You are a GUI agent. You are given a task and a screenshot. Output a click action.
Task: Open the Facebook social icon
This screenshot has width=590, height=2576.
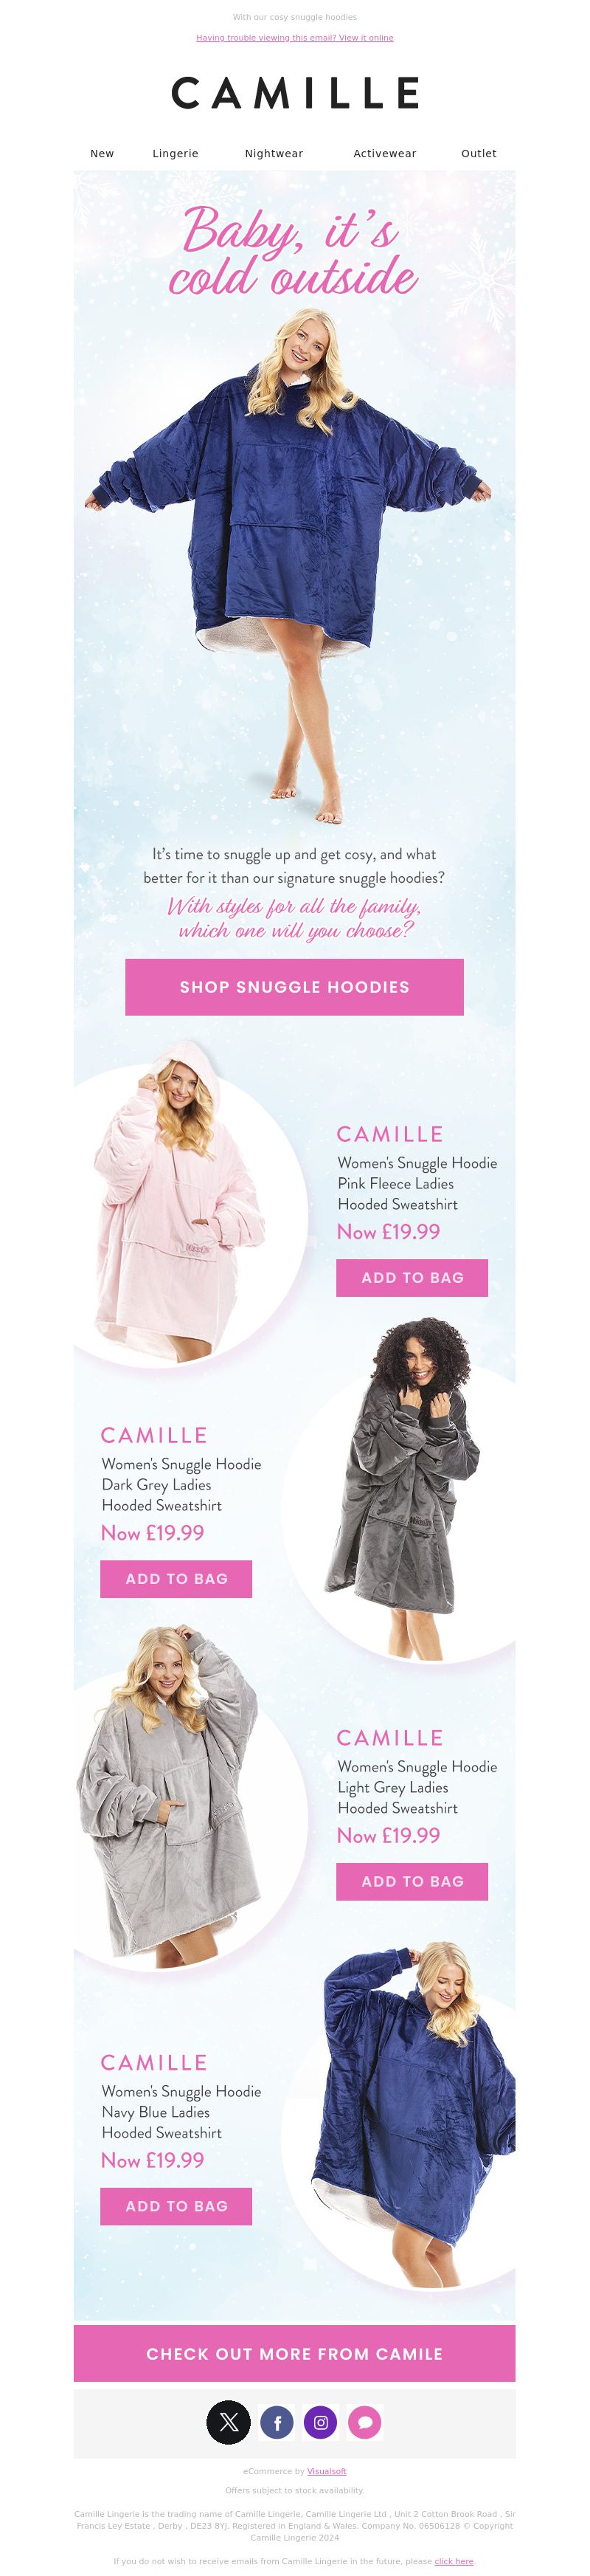point(277,2422)
